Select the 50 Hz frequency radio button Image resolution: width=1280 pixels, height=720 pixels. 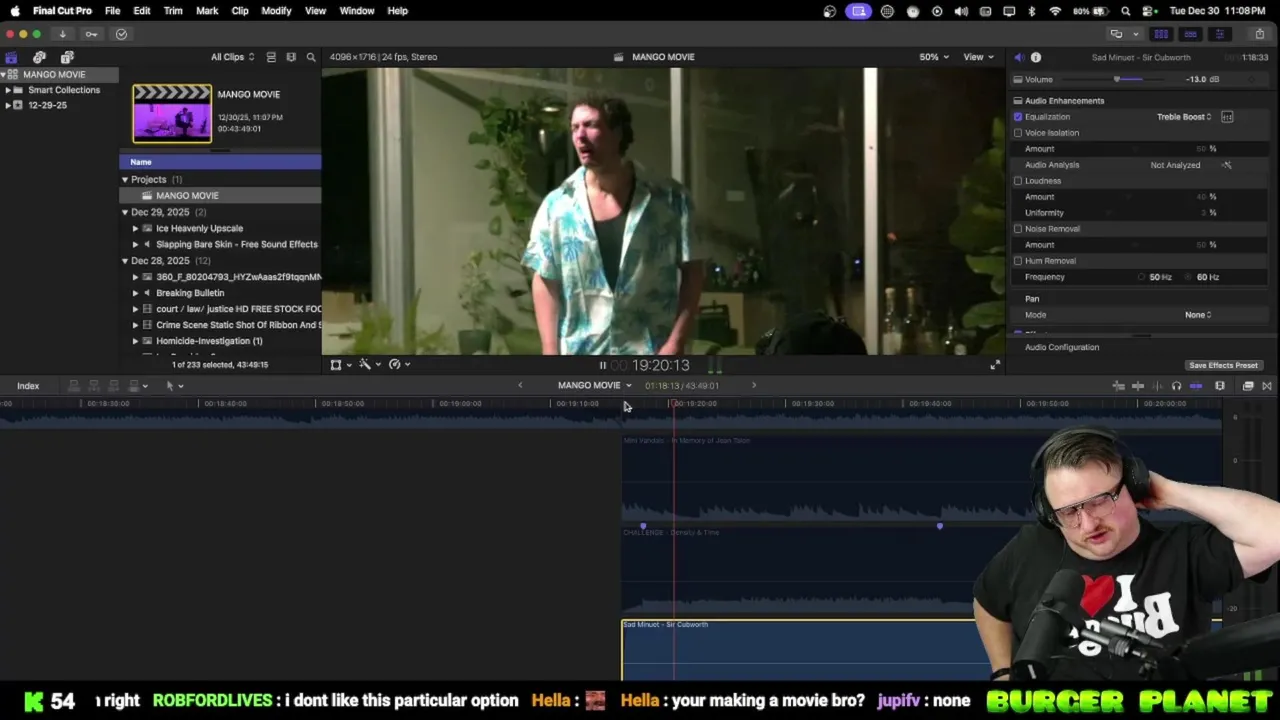tap(1141, 277)
